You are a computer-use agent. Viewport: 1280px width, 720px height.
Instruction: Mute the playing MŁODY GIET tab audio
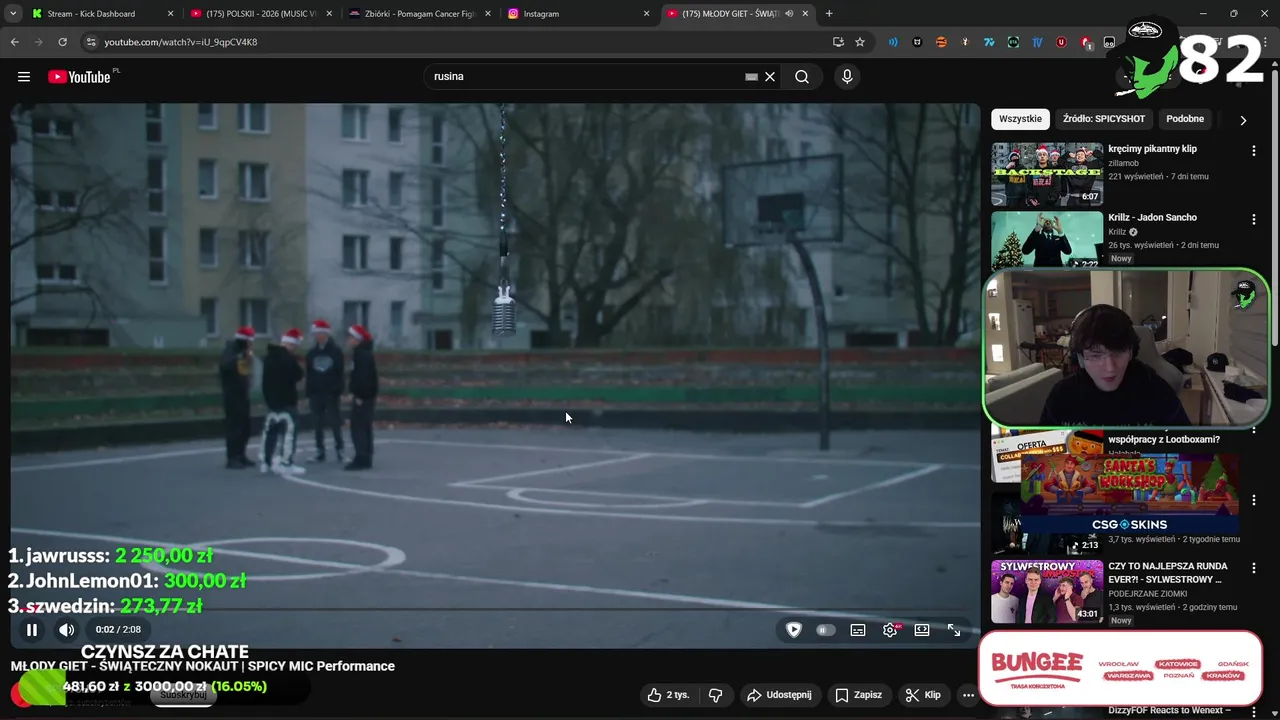789,14
